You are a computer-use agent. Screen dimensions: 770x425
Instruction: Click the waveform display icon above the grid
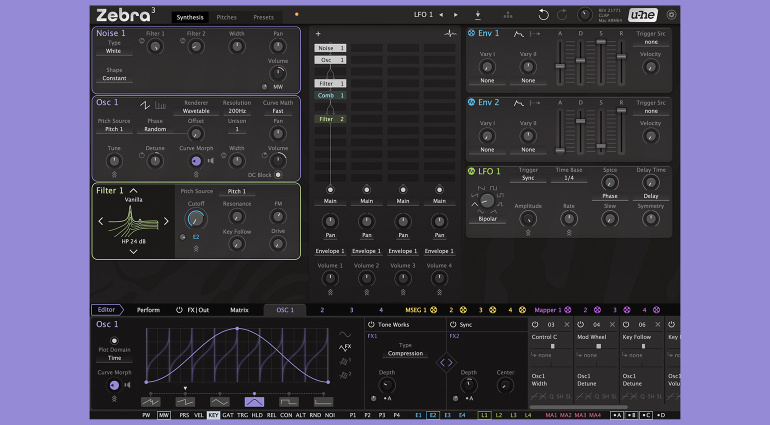pos(450,33)
